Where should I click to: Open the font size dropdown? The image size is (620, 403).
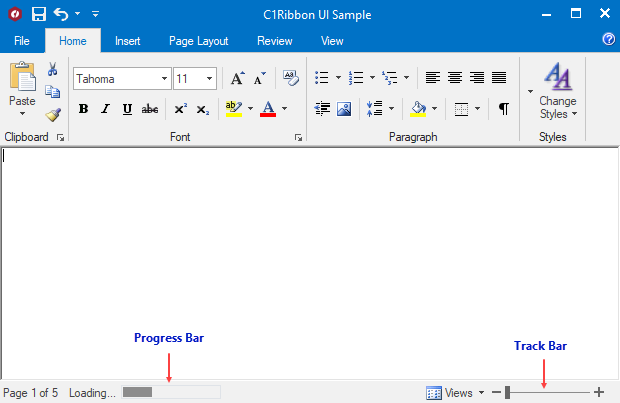click(x=209, y=79)
